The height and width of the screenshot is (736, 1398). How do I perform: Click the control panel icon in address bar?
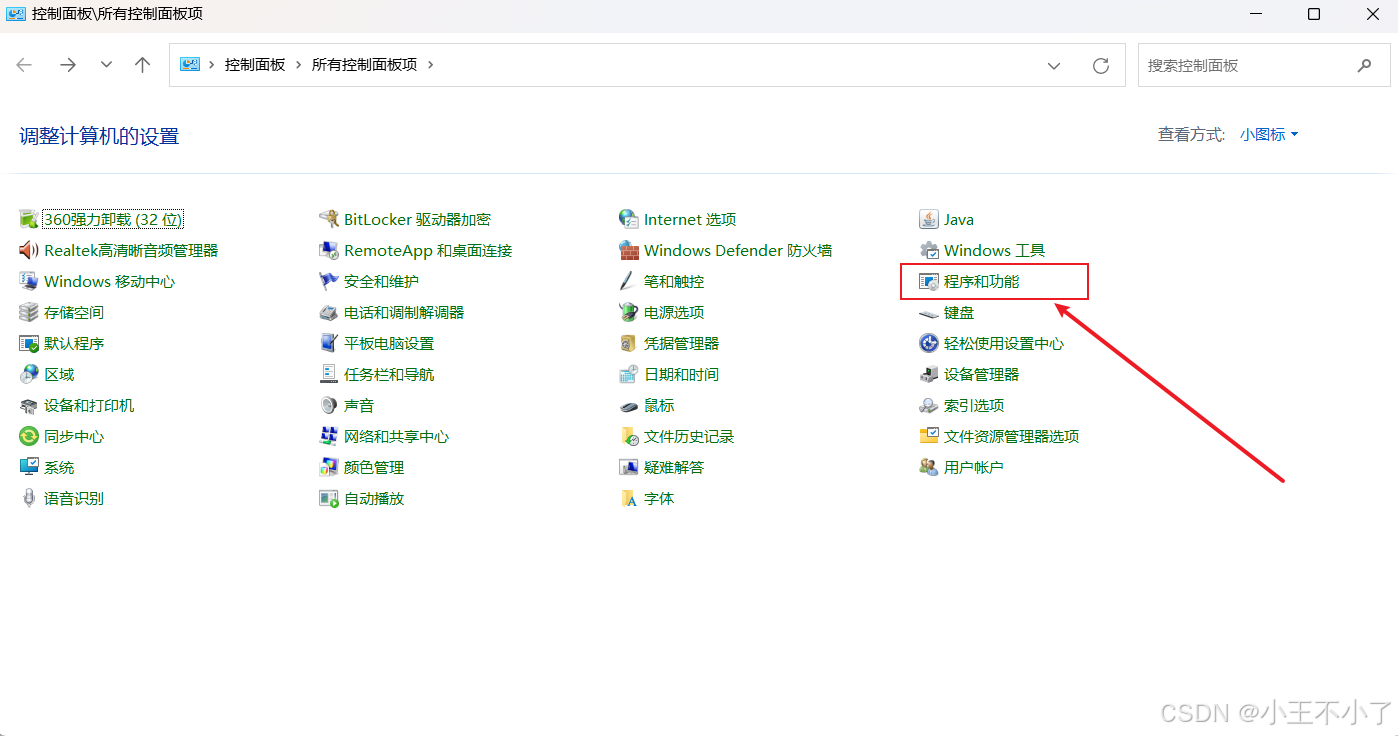point(190,64)
